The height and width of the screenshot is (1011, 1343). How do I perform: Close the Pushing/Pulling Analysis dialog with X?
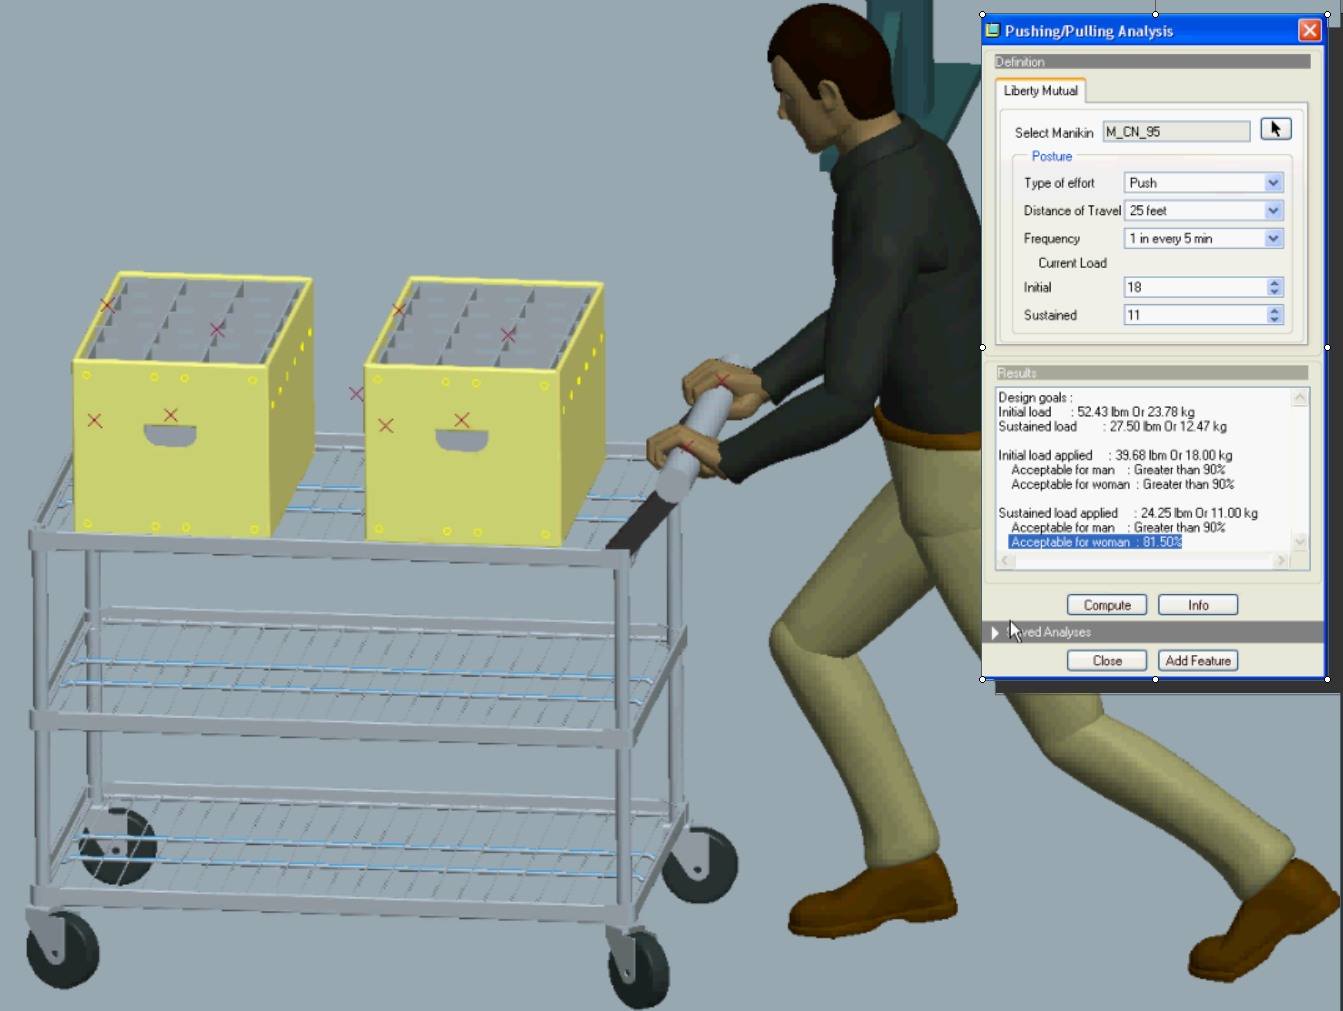tap(1309, 31)
